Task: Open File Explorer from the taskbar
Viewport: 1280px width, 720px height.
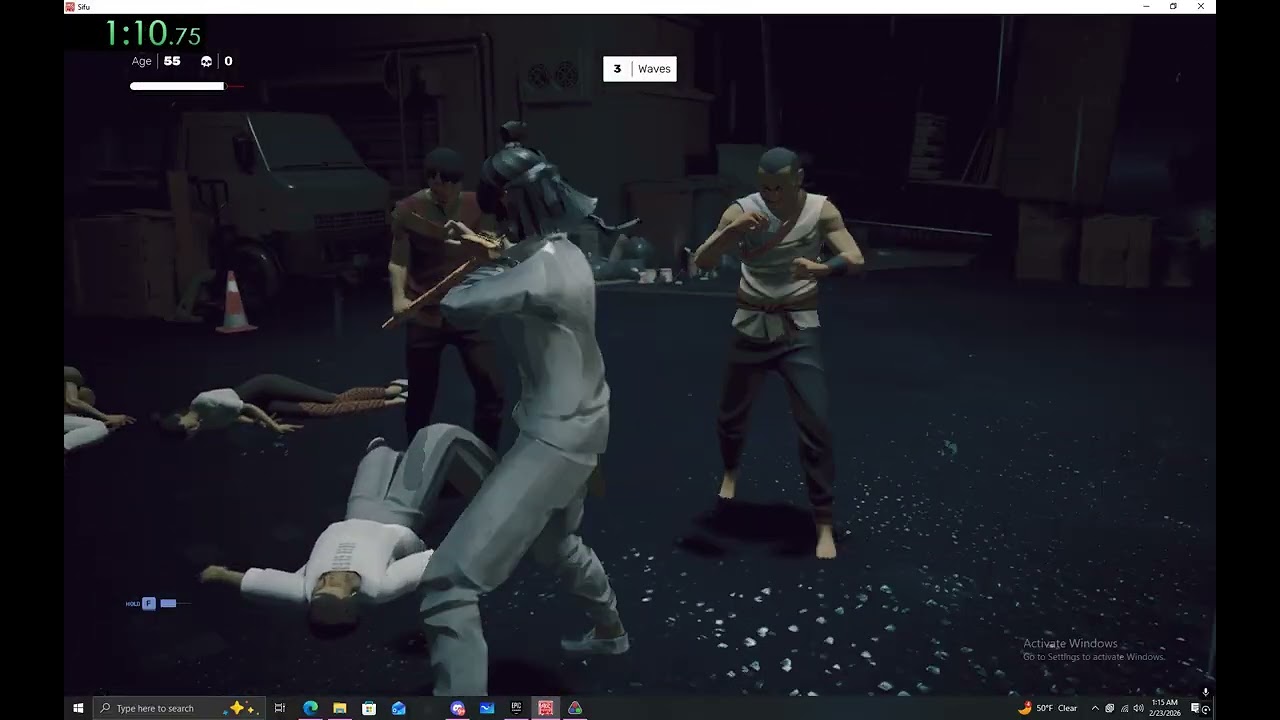Action: (340, 708)
